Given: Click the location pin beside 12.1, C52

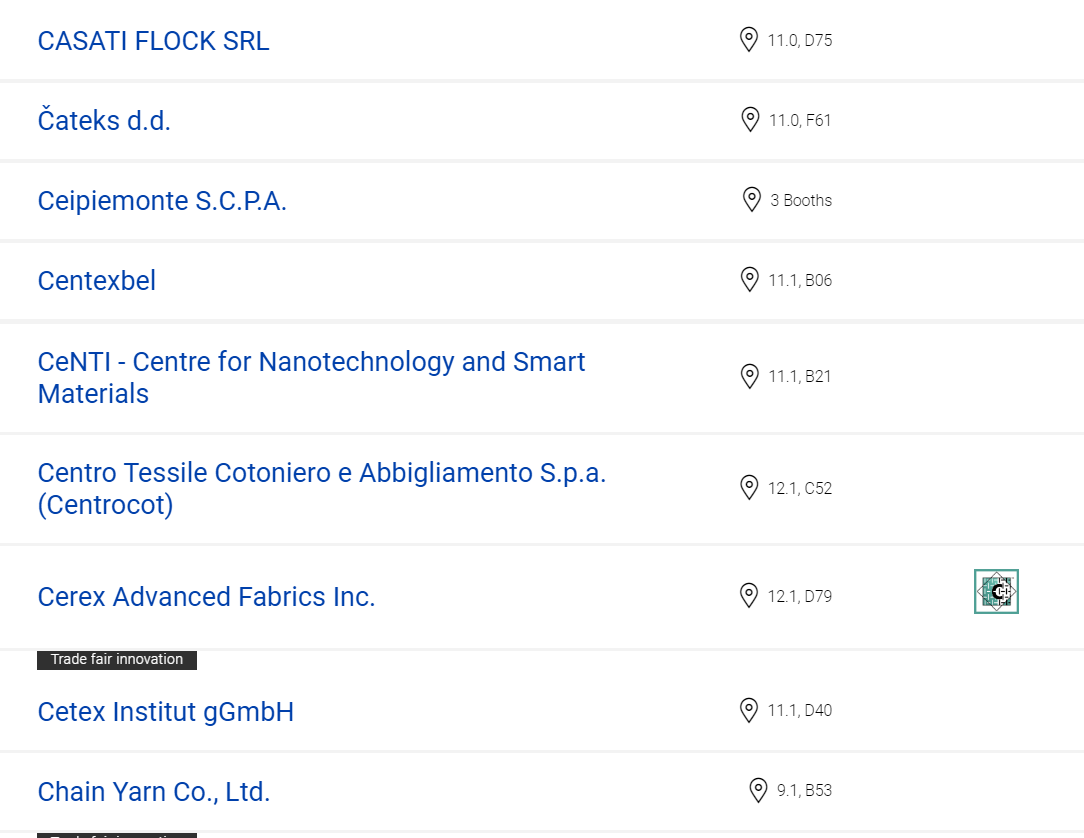Looking at the screenshot, I should (x=749, y=487).
